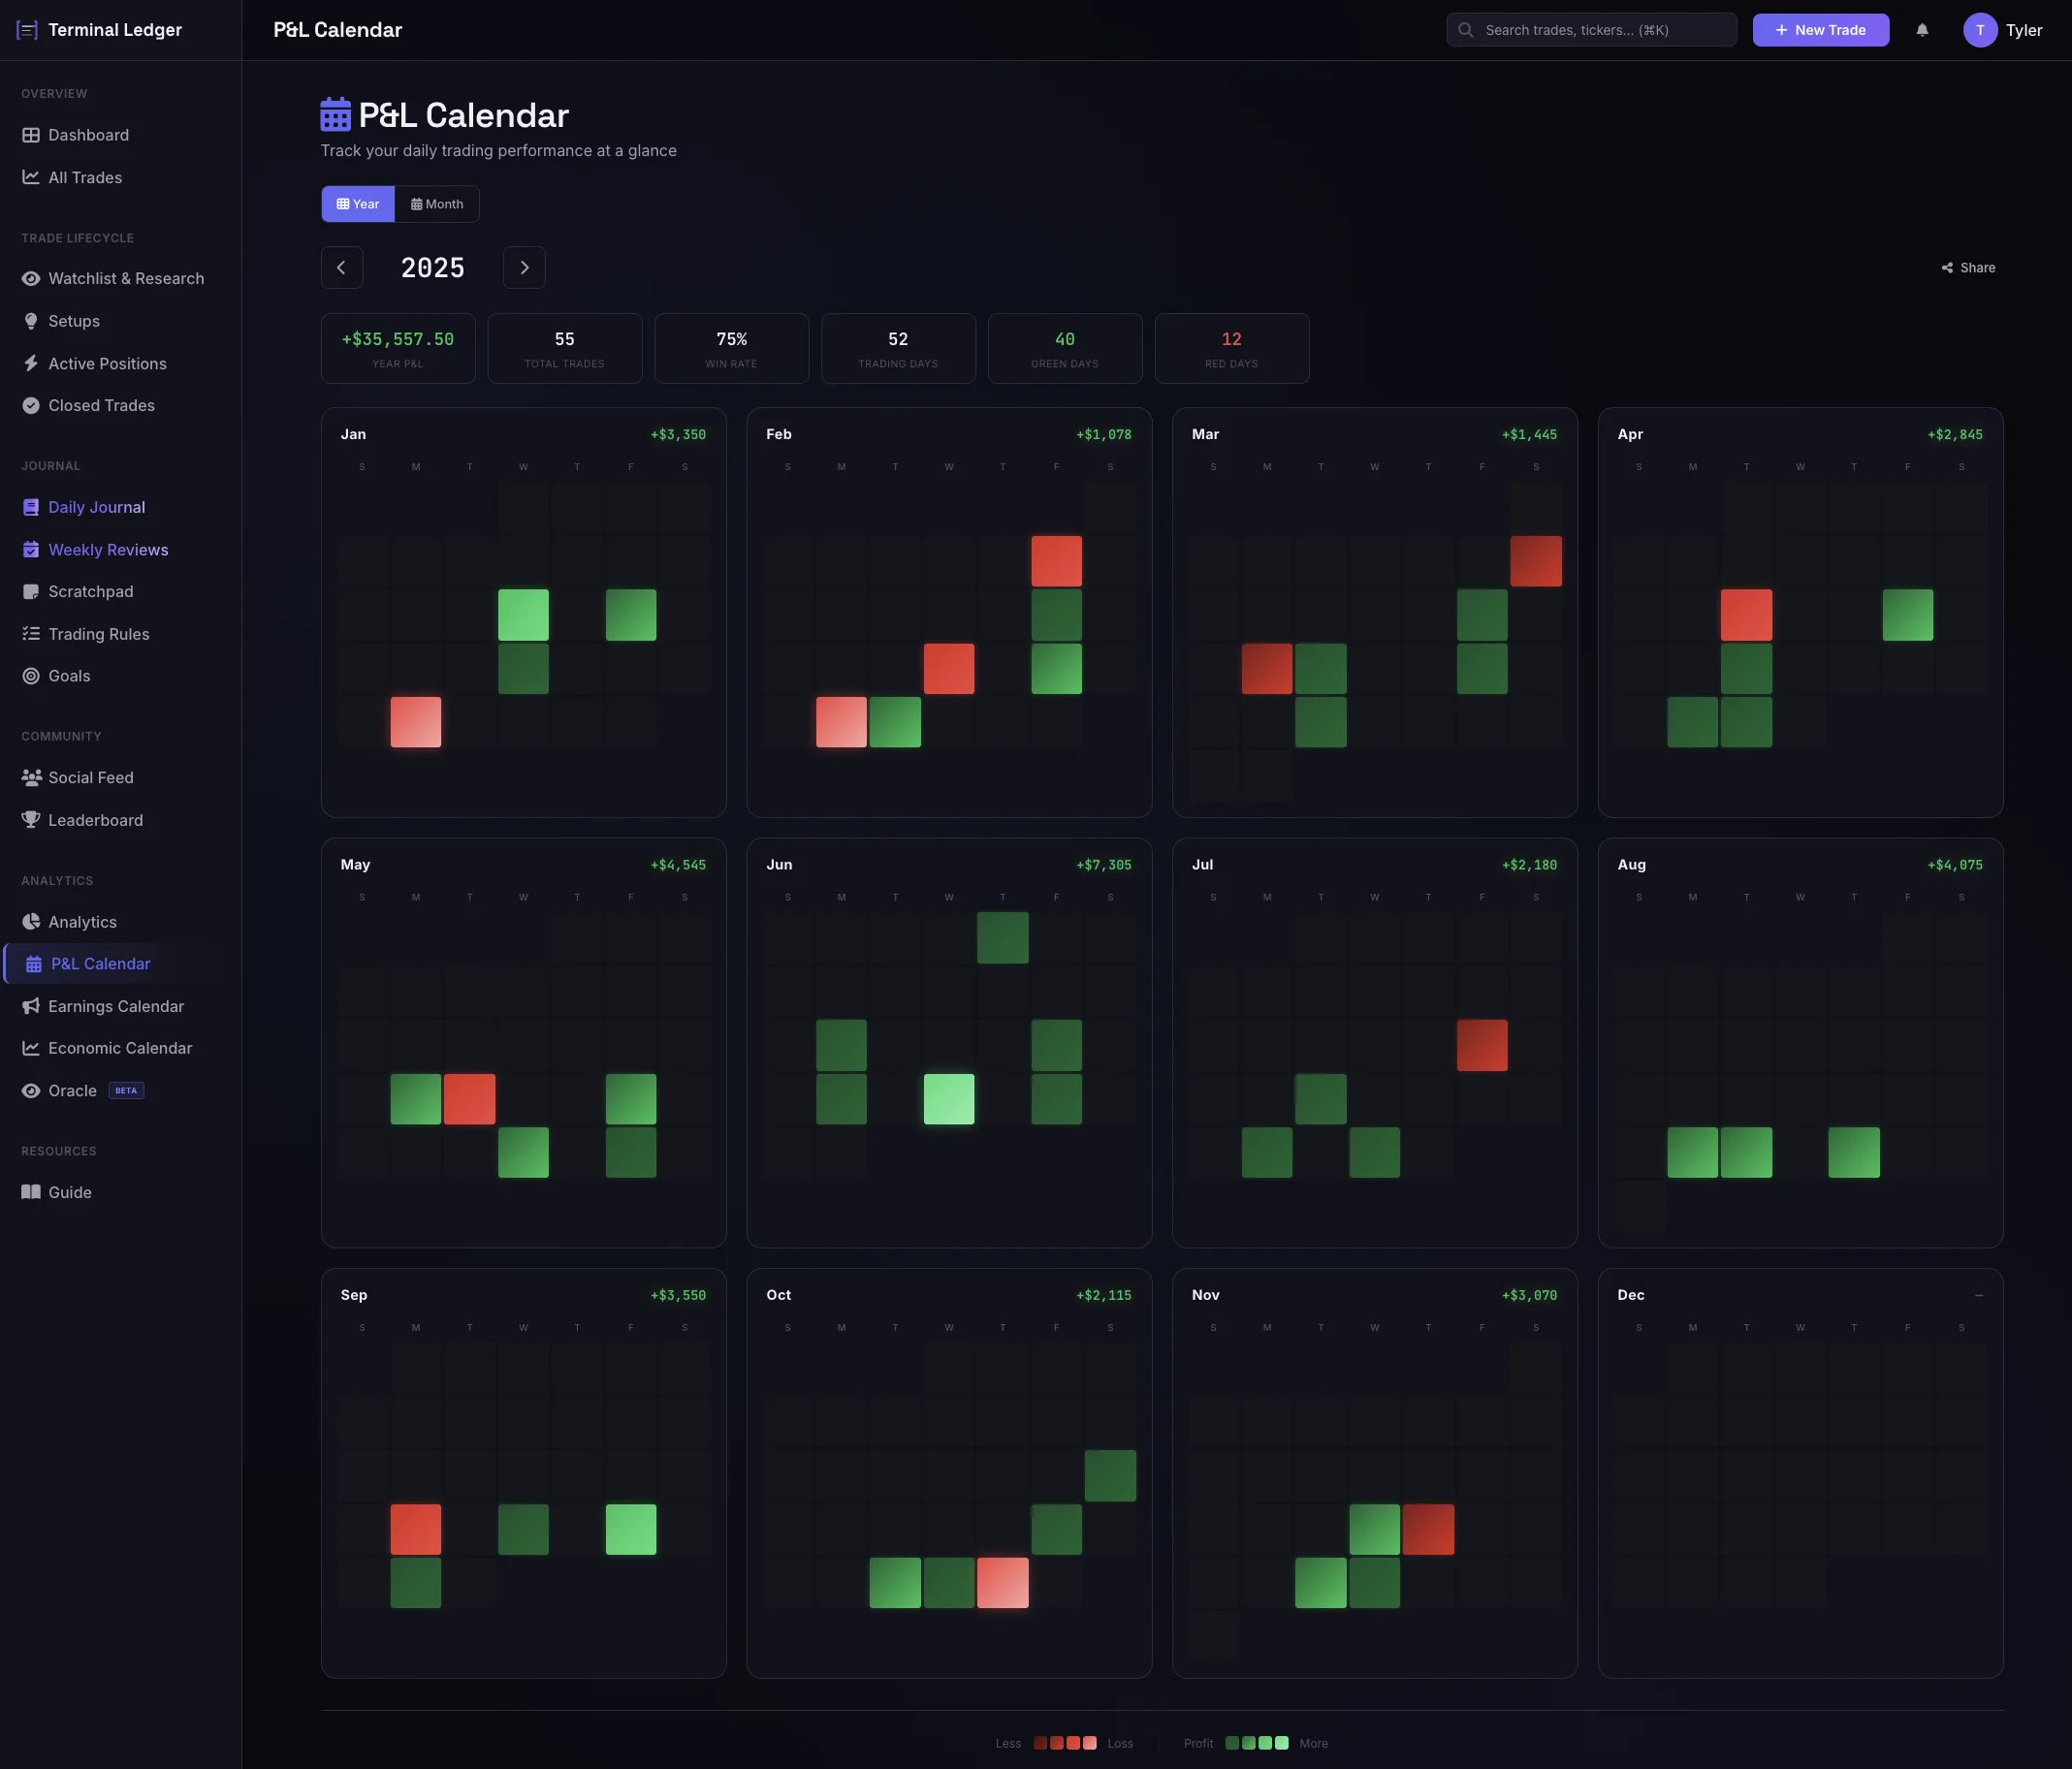Screen dimensions: 2072x1769
Task: Open the Daily Journal page
Action: 96,507
